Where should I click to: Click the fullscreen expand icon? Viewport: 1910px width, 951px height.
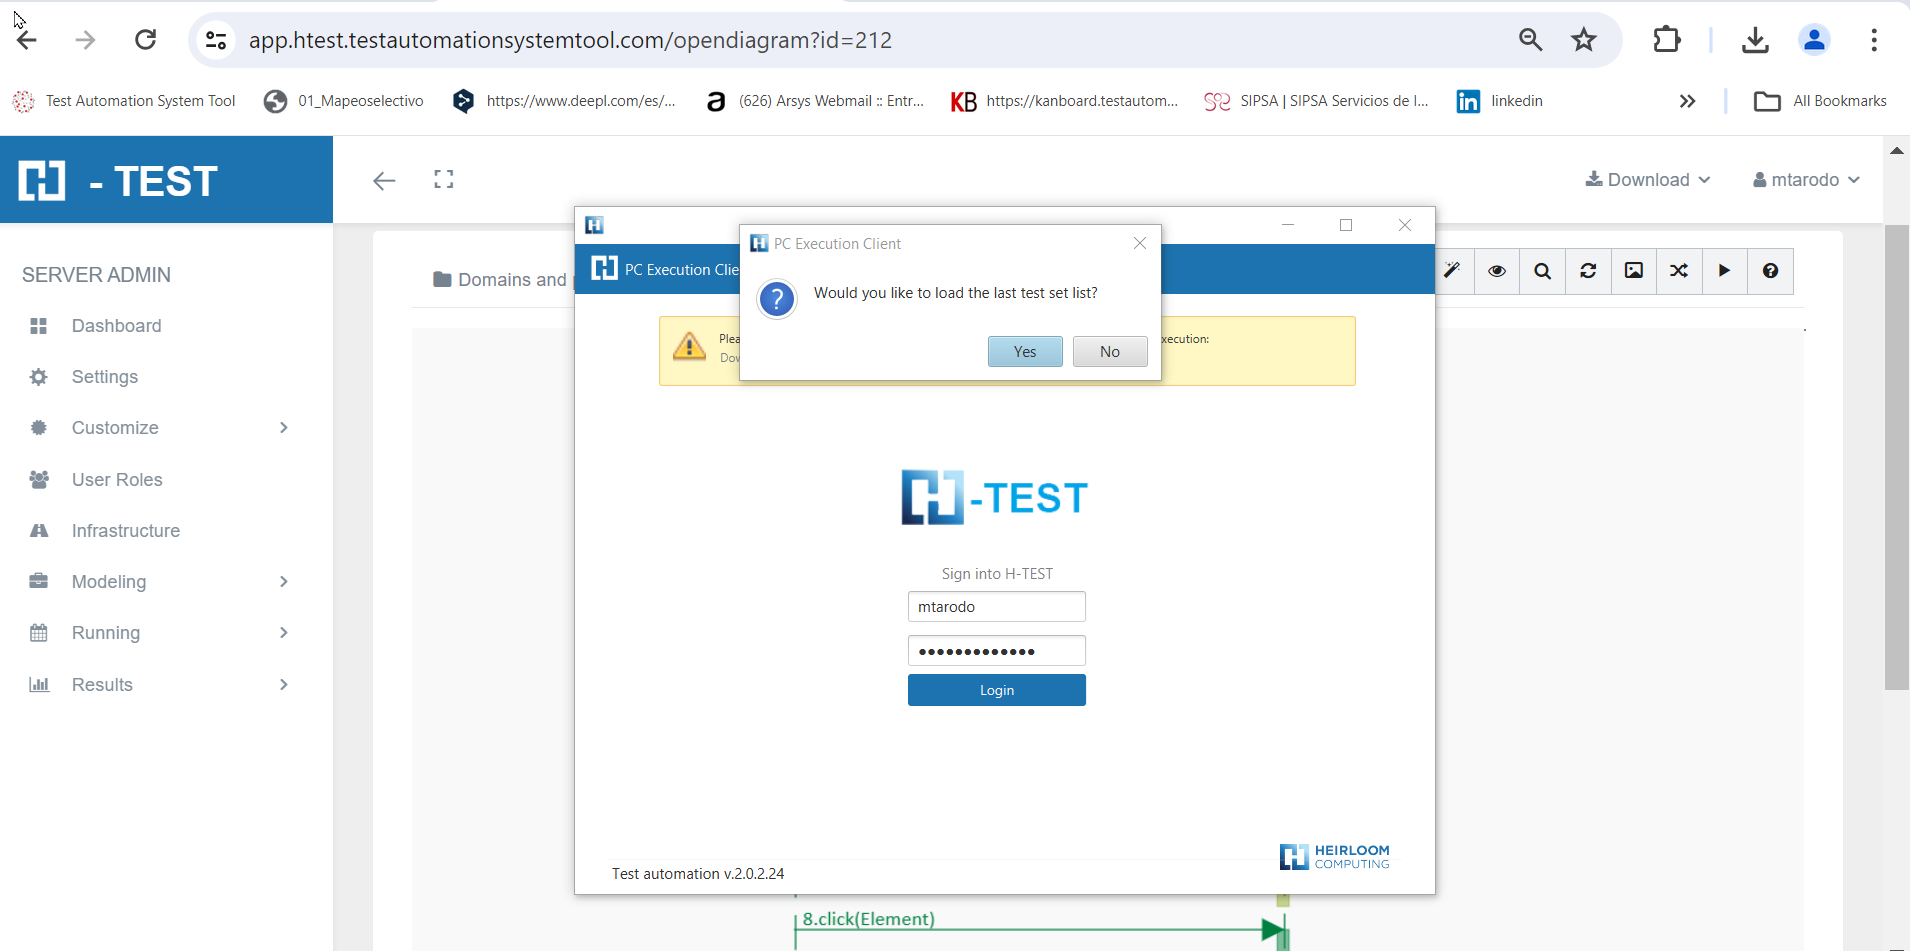[444, 180]
